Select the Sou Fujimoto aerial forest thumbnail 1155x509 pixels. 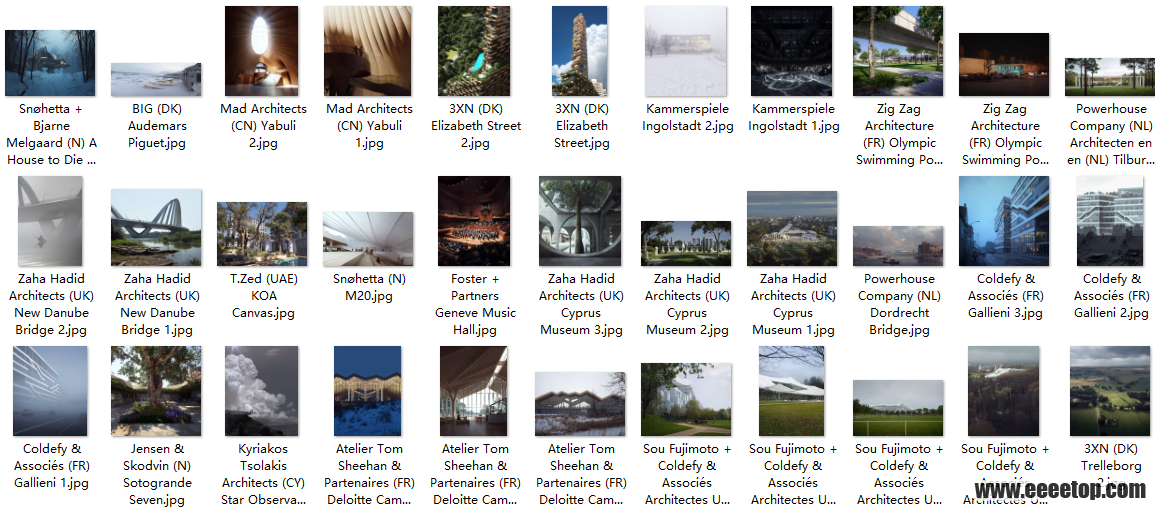1004,391
